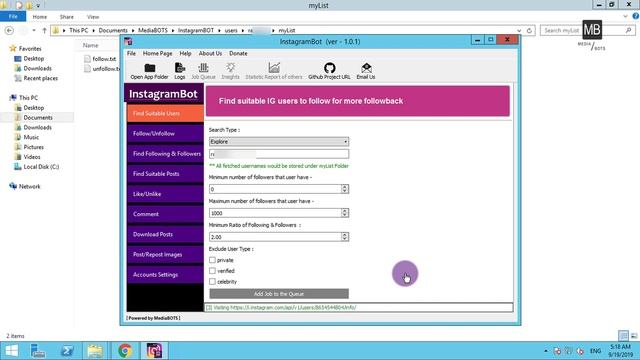Viewport: 640px width, 360px height.
Task: Open Post/Repost Images section
Action: (x=165, y=254)
